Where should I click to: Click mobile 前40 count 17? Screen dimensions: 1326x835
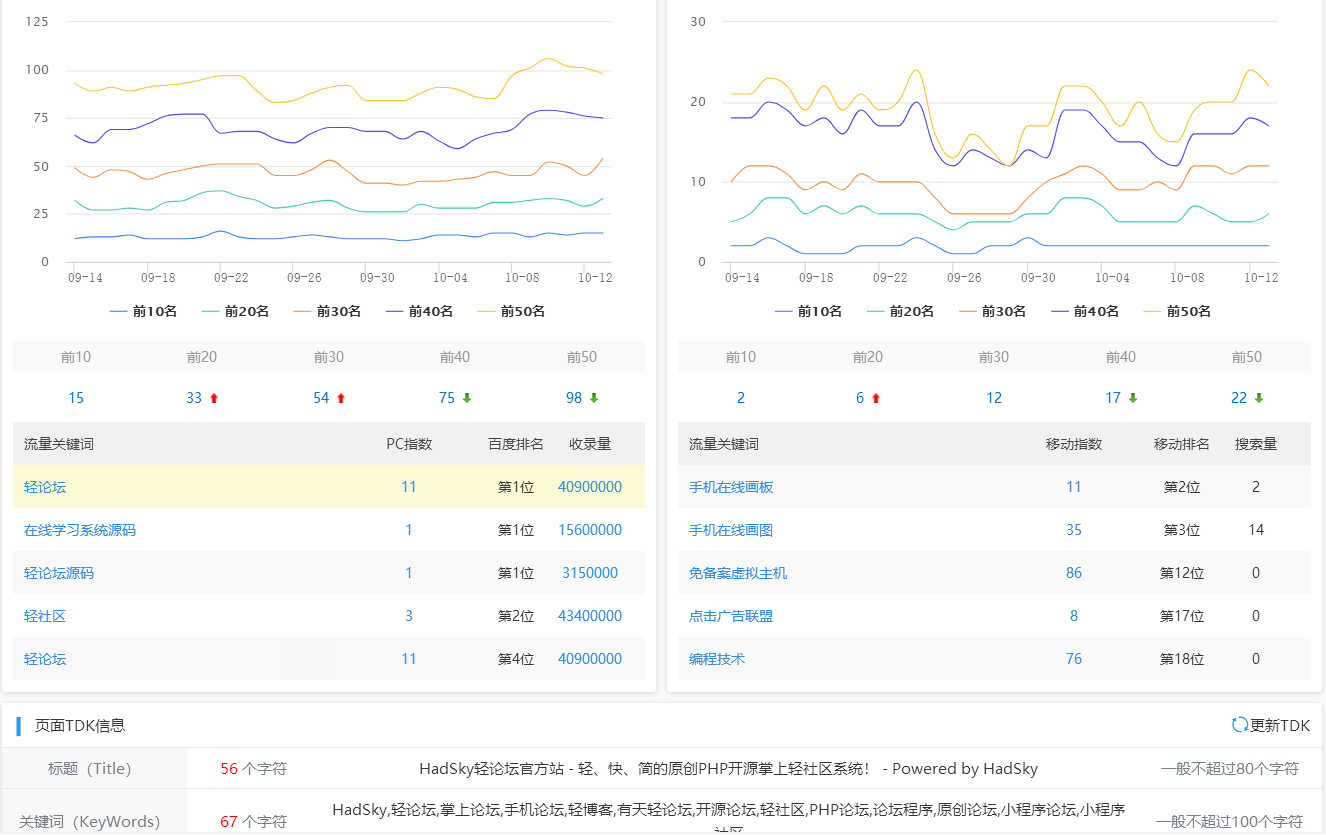[1113, 398]
